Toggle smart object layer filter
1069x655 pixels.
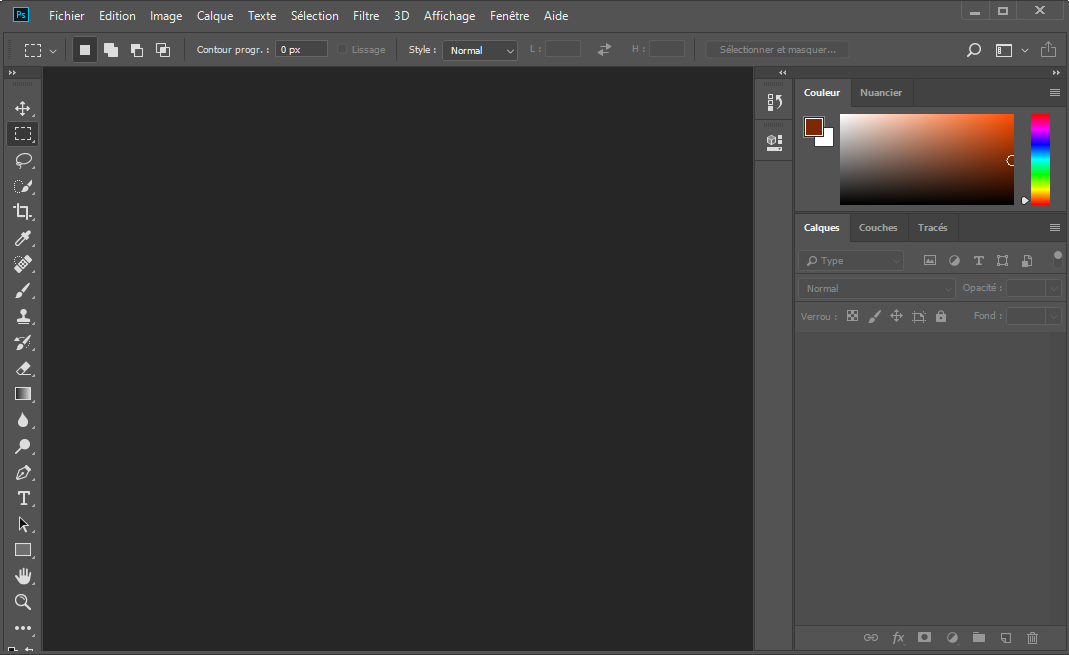pyautogui.click(x=1027, y=260)
